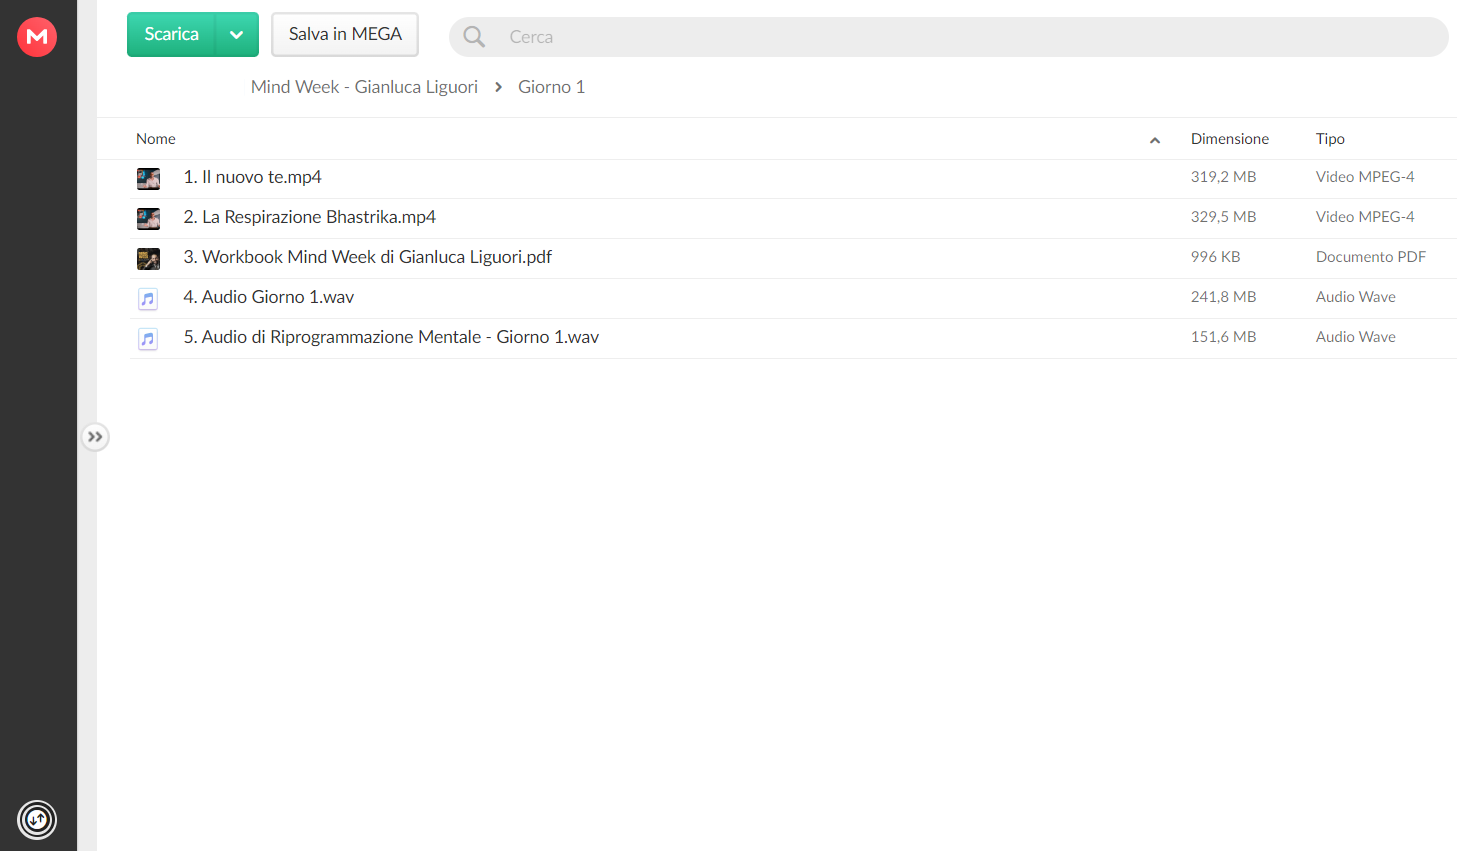Image resolution: width=1457 pixels, height=851 pixels.
Task: Open the transfers icon in sidebar bottom
Action: coord(37,820)
